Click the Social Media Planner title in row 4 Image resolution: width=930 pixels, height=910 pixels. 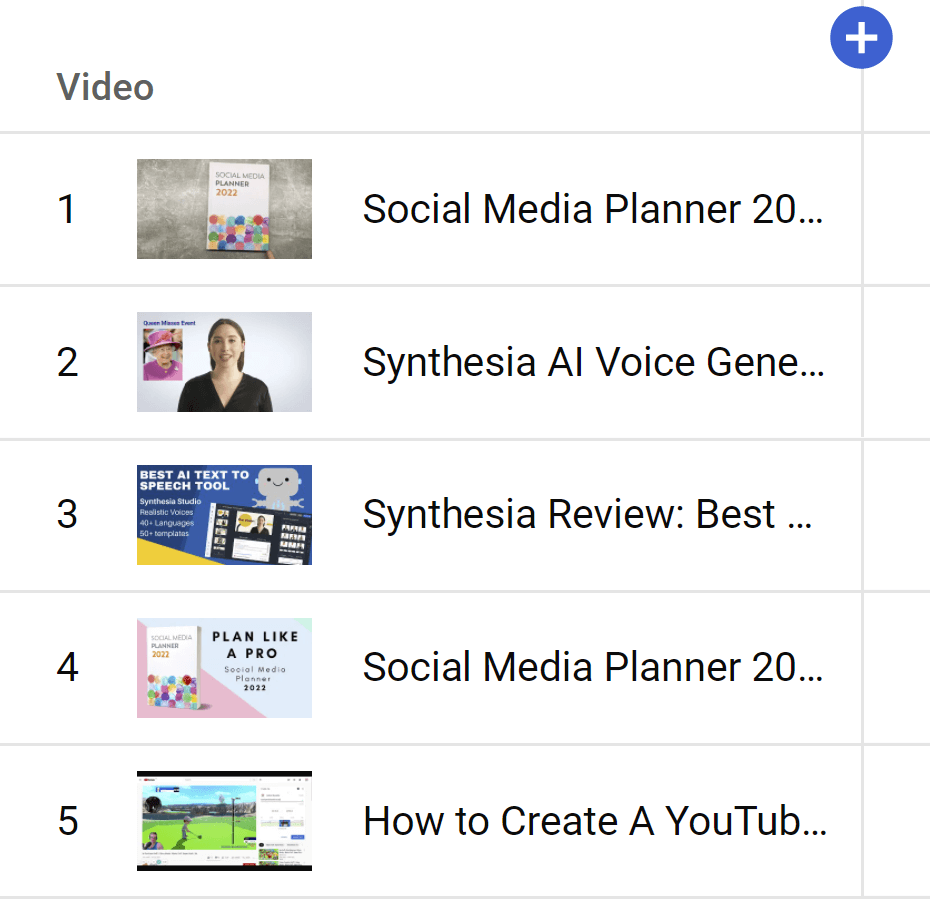pyautogui.click(x=594, y=667)
